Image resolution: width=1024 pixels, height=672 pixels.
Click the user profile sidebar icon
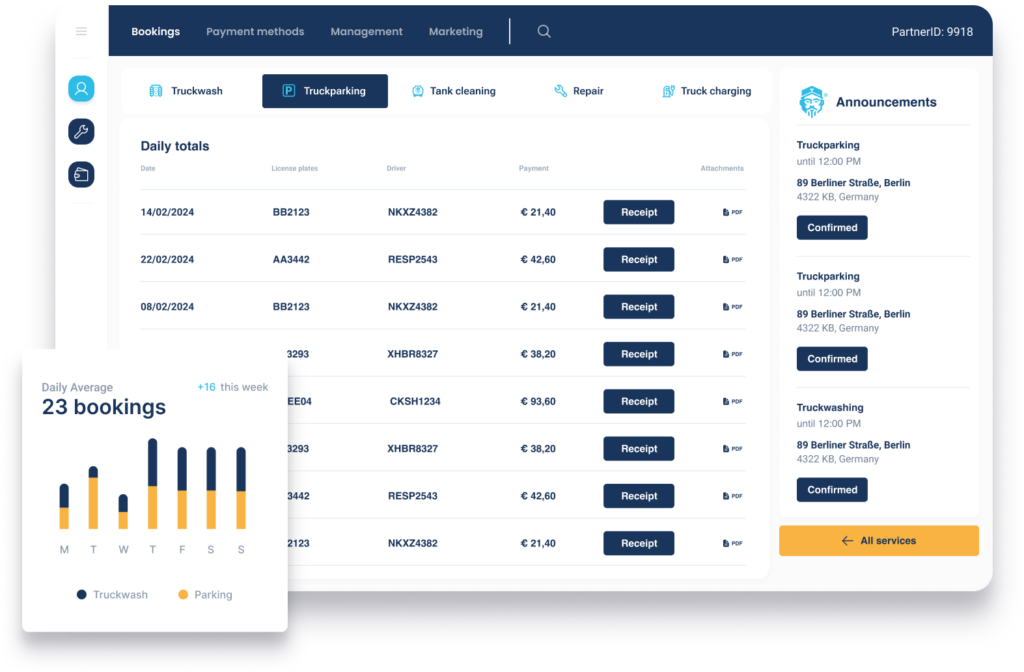click(x=81, y=89)
